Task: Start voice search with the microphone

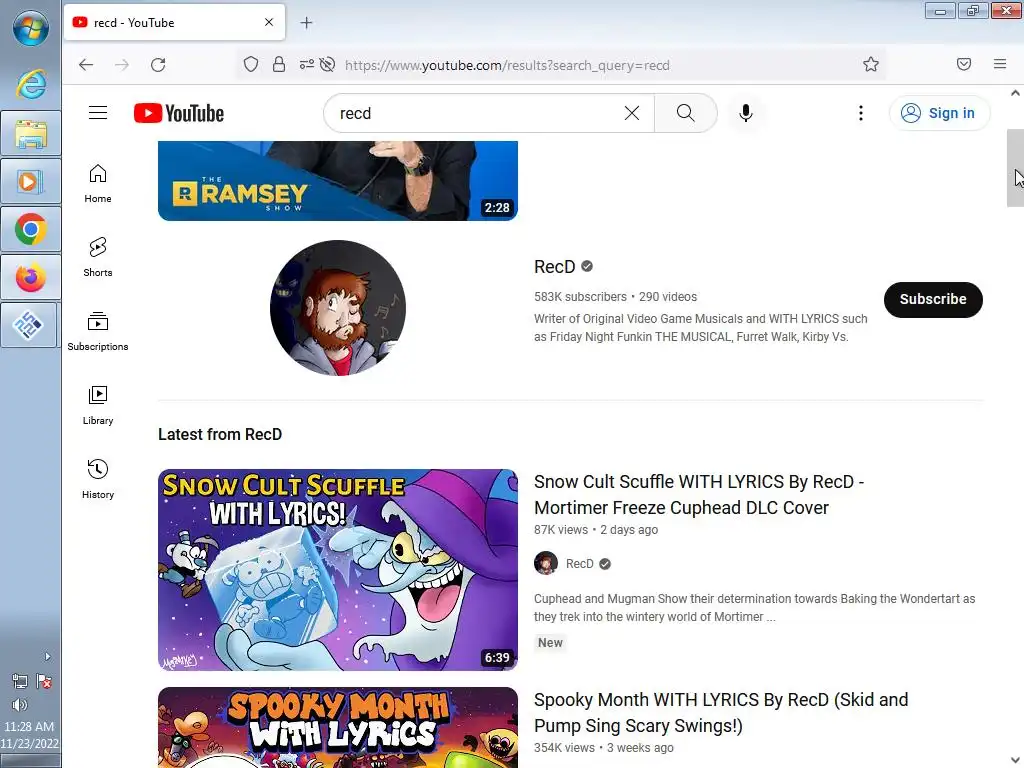Action: [746, 113]
